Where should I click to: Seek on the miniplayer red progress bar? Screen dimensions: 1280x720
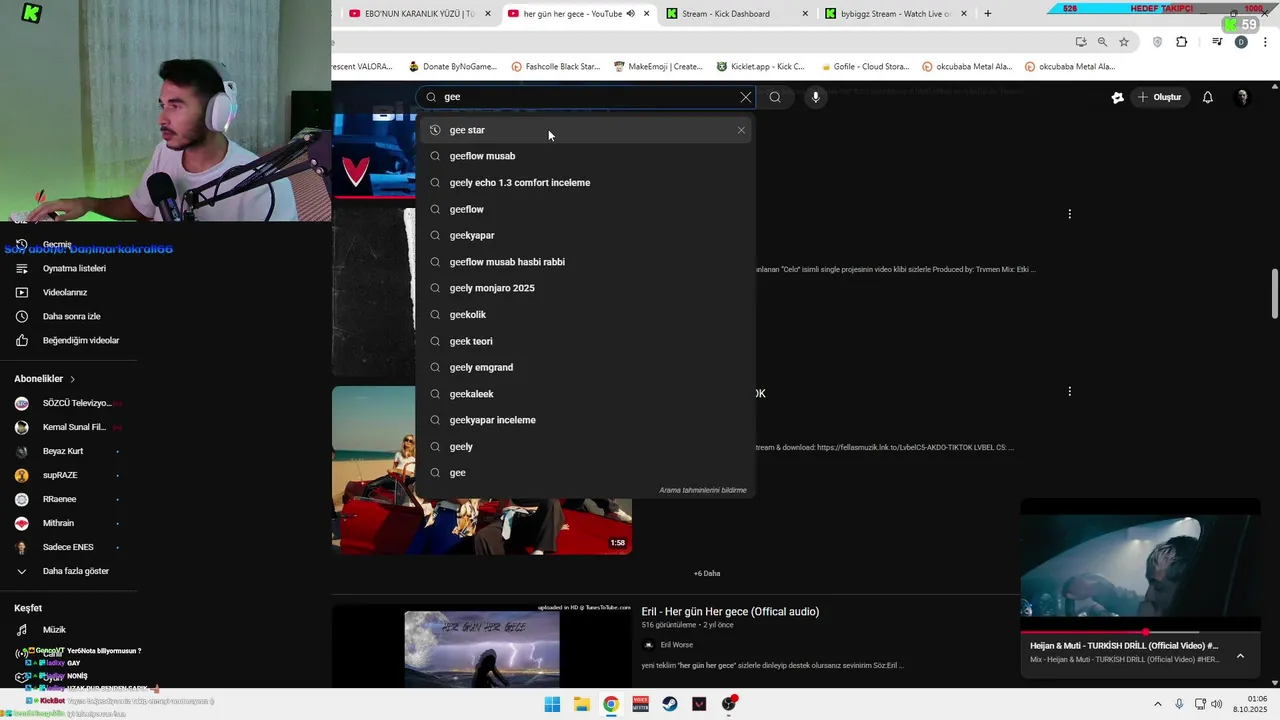pyautogui.click(x=1140, y=632)
